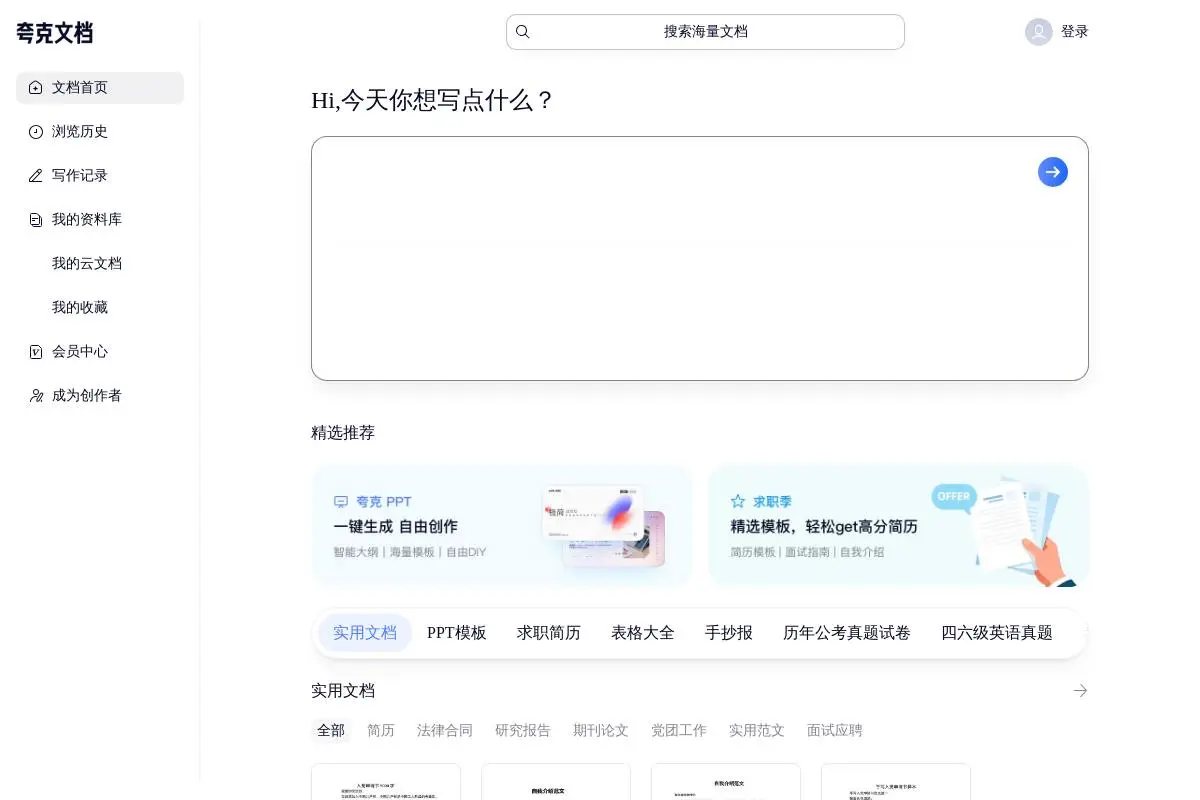Click the 实用文档 section arrow
Image resolution: width=1200 pixels, height=800 pixels.
pos(1080,691)
